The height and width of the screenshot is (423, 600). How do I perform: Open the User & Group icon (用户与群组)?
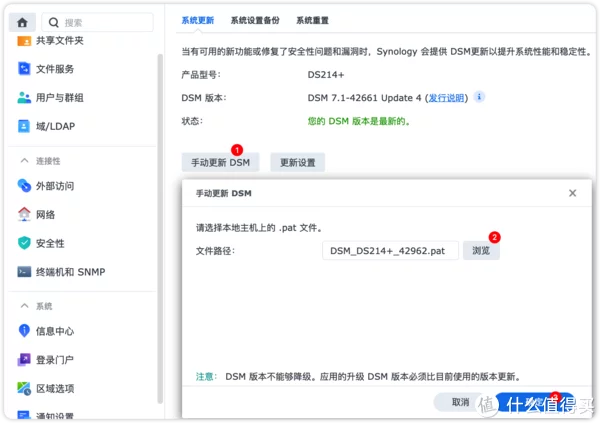[24, 98]
